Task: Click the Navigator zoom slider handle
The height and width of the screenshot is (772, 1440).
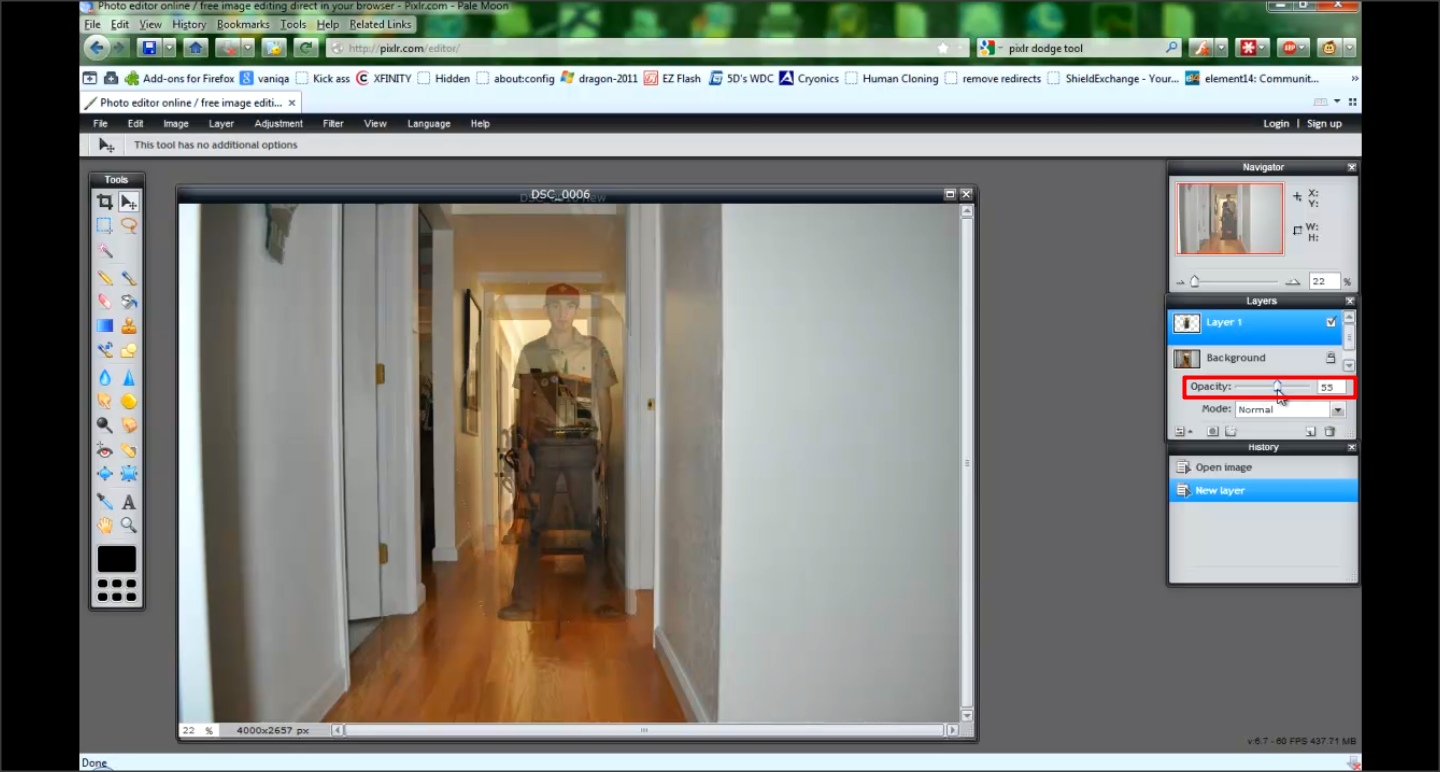Action: pos(1194,282)
